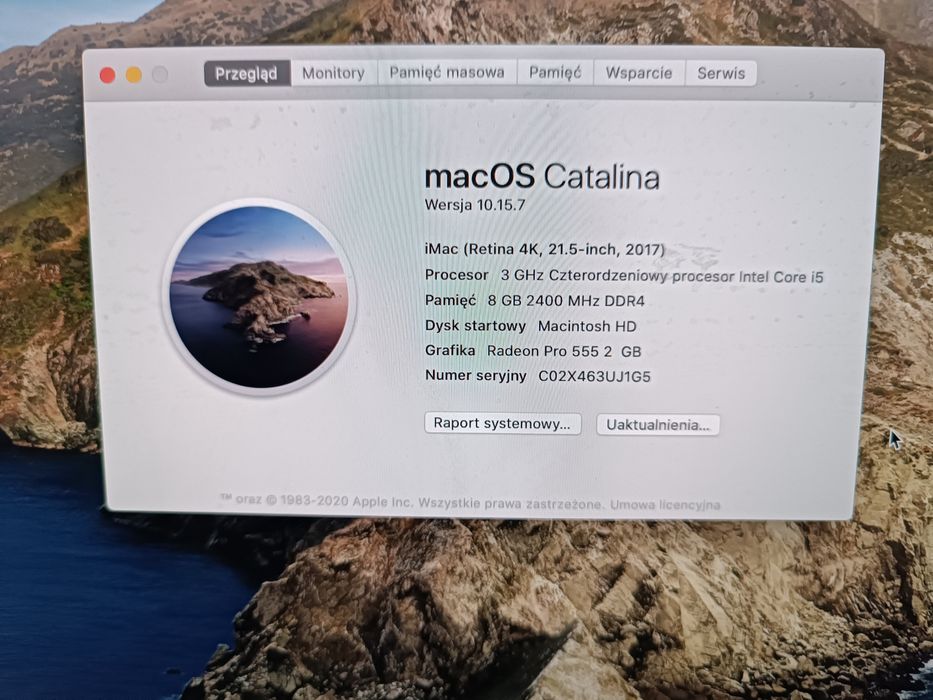Screen dimensions: 933x700
Task: Open the Umowa licencyjna link
Action: point(665,505)
